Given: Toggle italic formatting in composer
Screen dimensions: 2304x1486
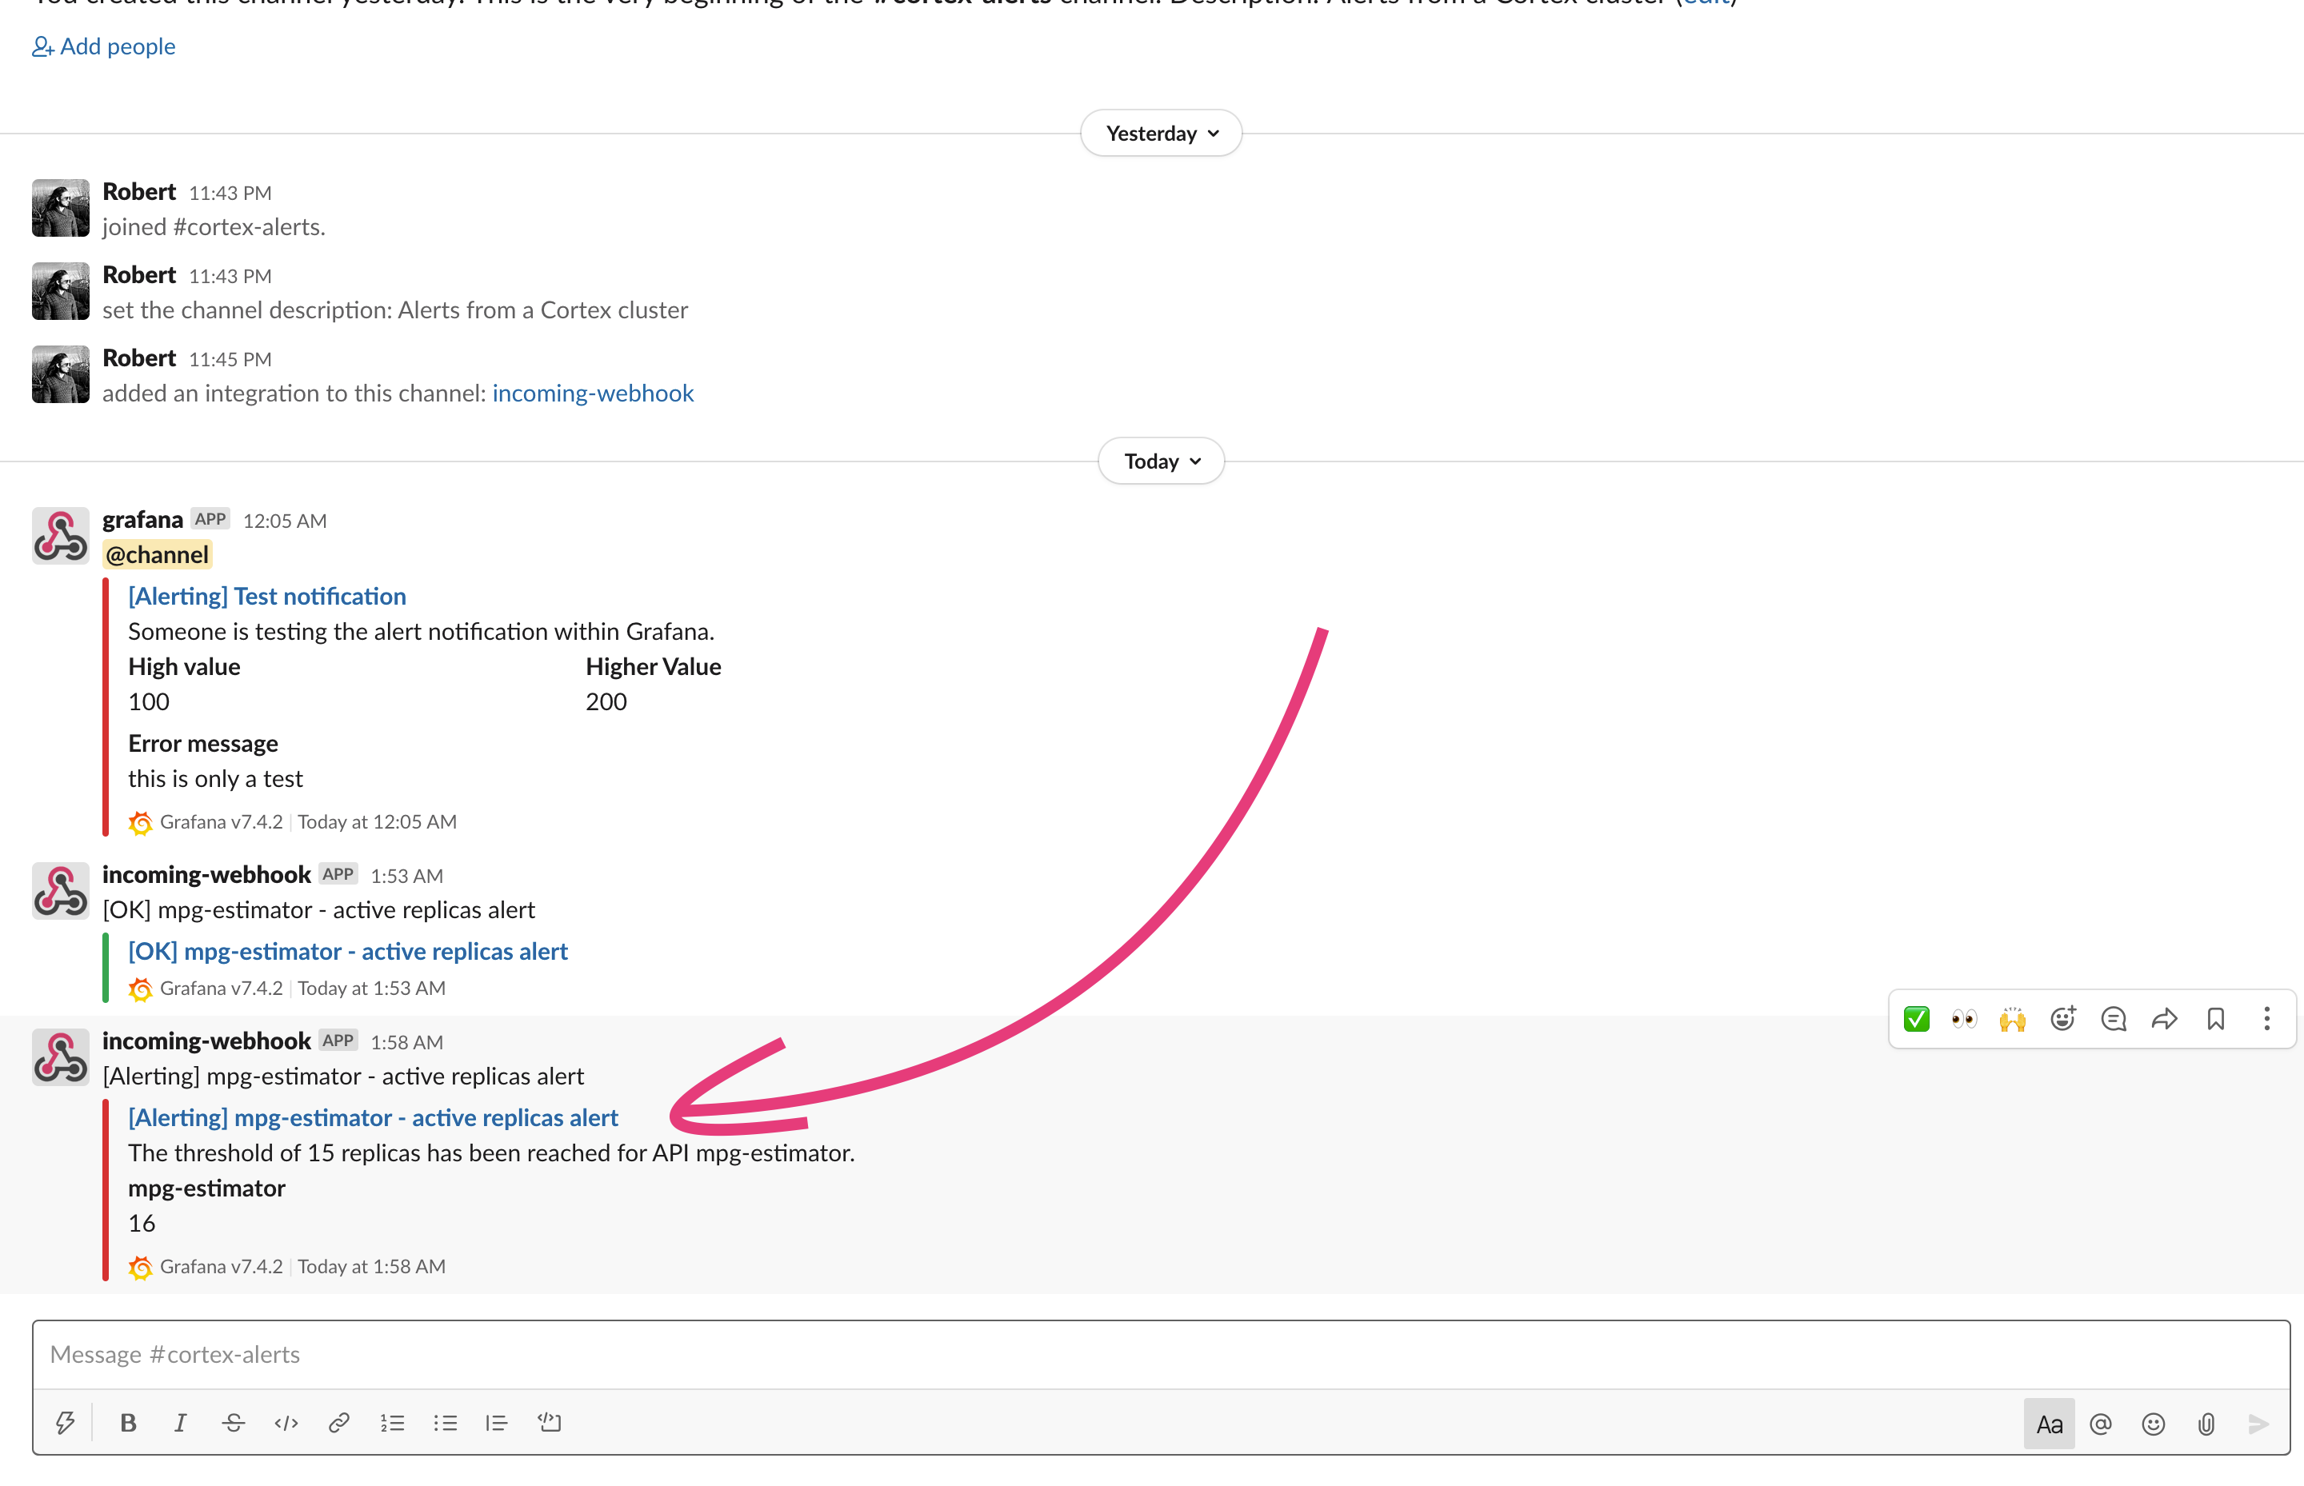Looking at the screenshot, I should click(180, 1422).
